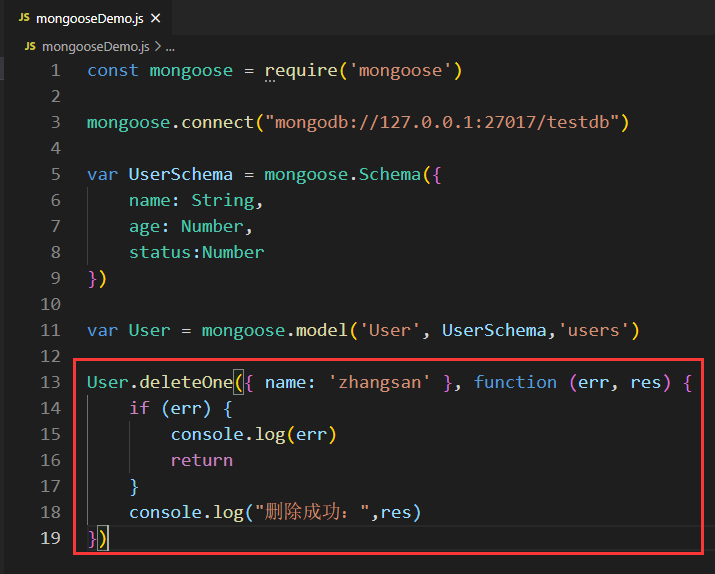Click the 'mongodb://127.0.0.1:27017/testdb' string
The width and height of the screenshot is (715, 574).
(442, 123)
